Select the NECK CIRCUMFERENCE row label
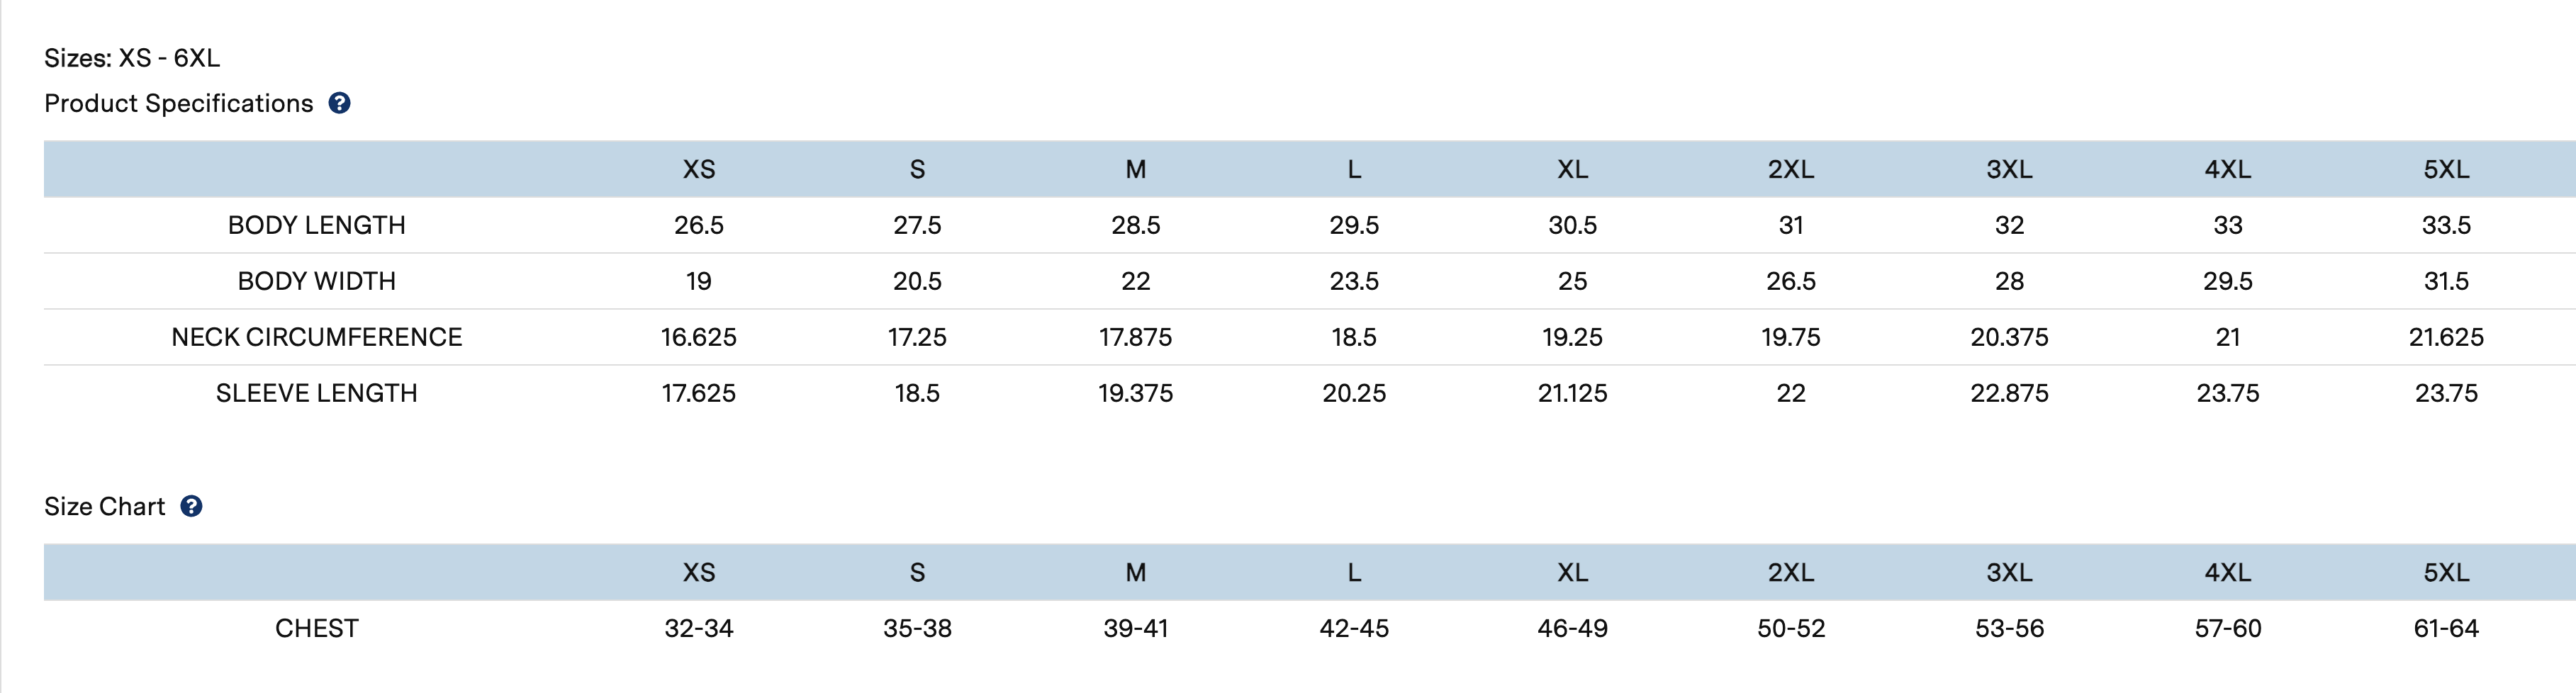 (x=316, y=337)
